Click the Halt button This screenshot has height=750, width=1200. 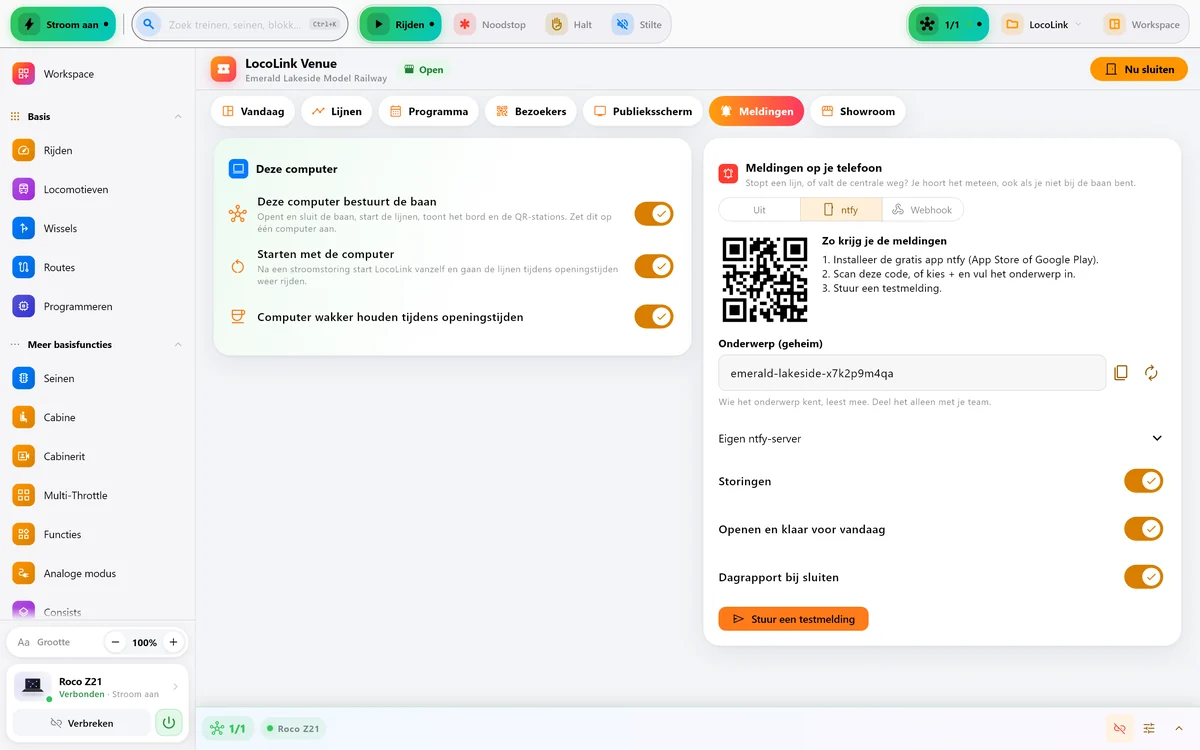pos(570,24)
